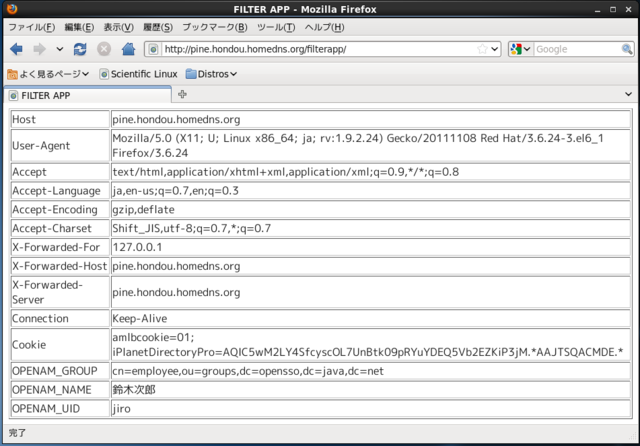Open a new tab with the plus button
This screenshot has width=640, height=446.
tap(182, 95)
